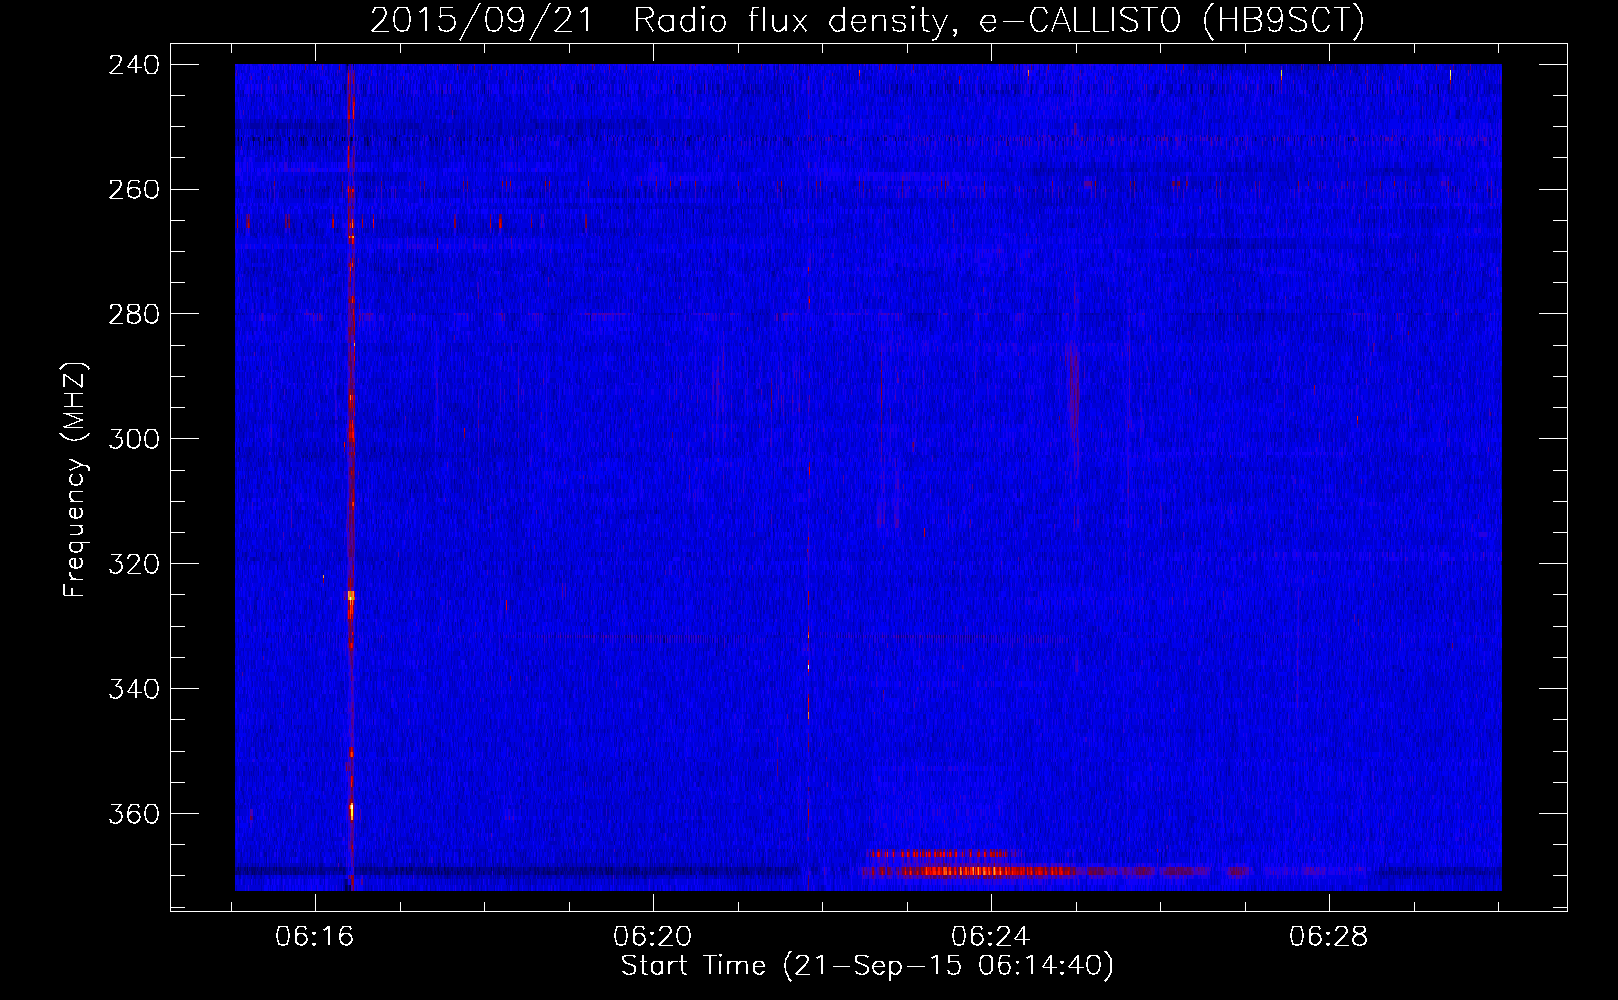Click the 260 frequency tick label

134,190
